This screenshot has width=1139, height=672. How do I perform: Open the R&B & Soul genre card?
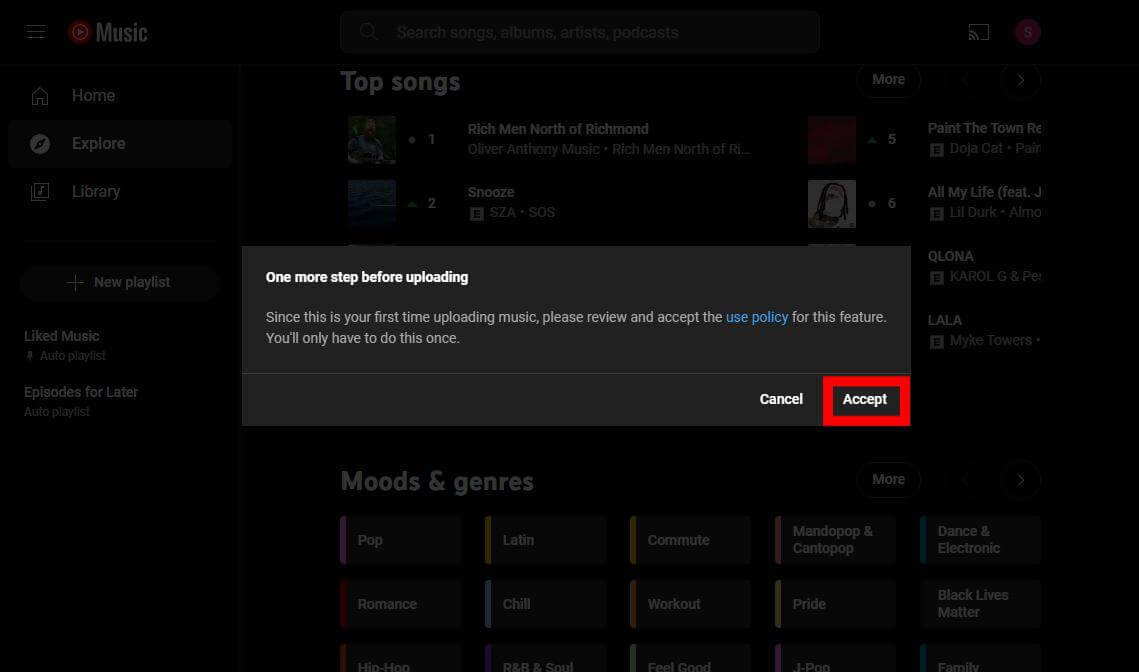(546, 660)
